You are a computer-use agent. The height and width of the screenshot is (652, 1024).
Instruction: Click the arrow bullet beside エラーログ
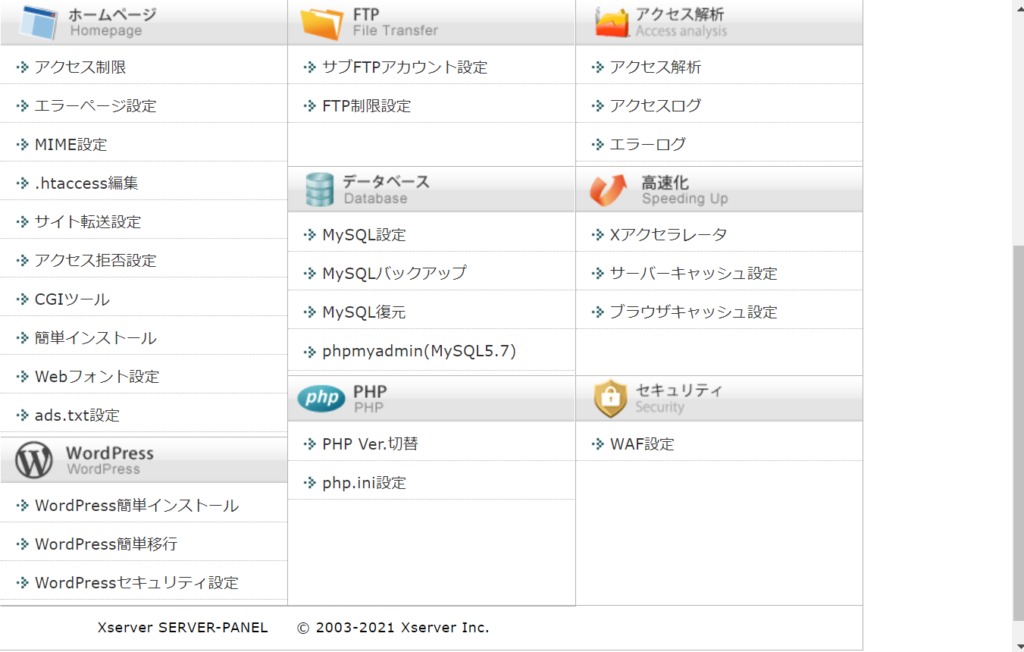(598, 145)
